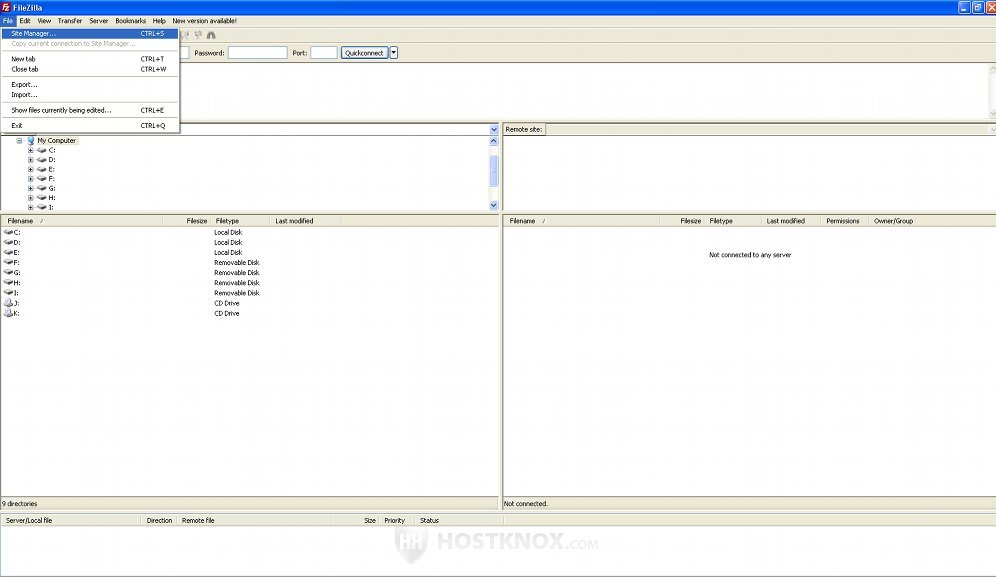Click the queue Direction column header
Image resolution: width=996 pixels, height=577 pixels.
tap(159, 520)
